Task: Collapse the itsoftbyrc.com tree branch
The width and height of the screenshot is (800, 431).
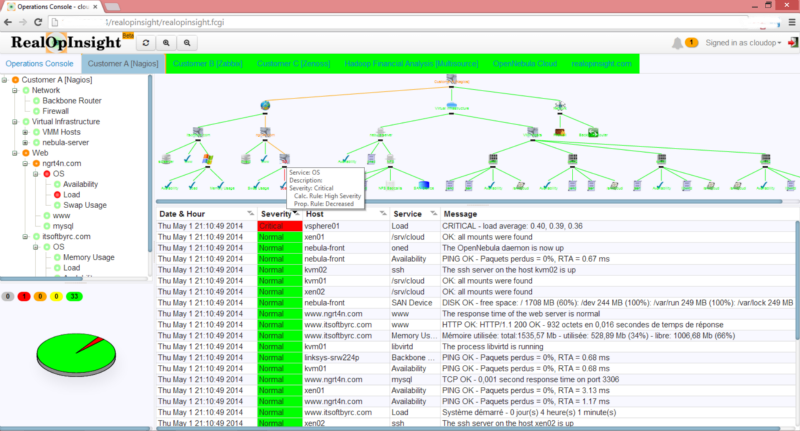Action: [x=25, y=237]
